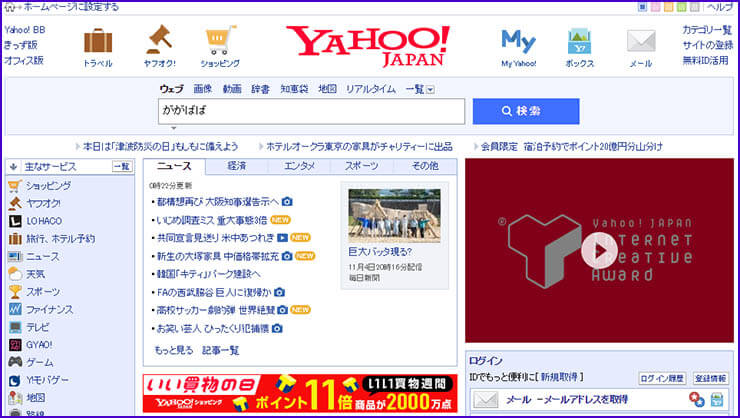Screen dimensions: 740x418
Task: Switch to the エンタメ news tab
Action: click(x=299, y=166)
